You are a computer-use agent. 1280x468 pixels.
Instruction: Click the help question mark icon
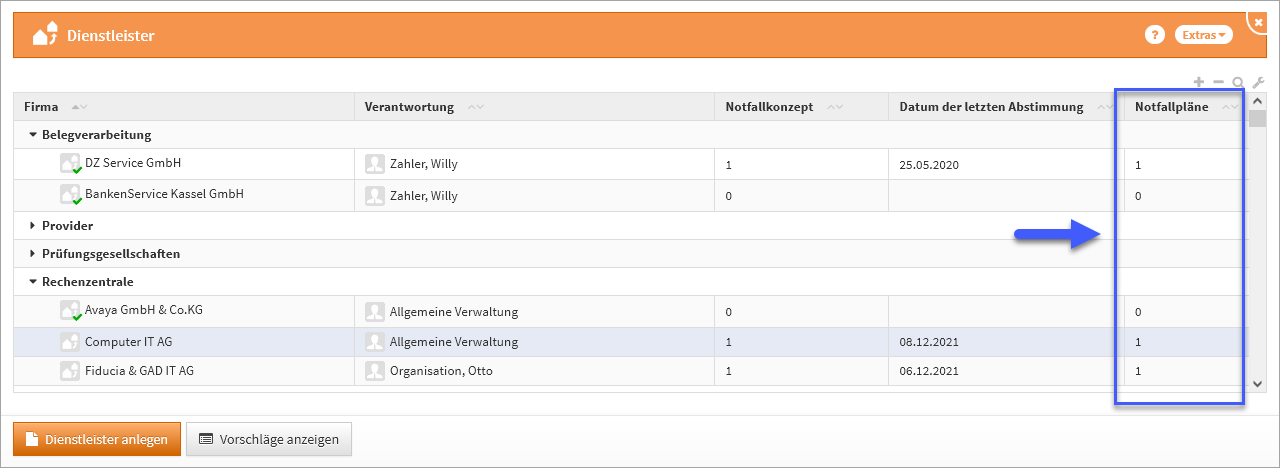pyautogui.click(x=1154, y=35)
